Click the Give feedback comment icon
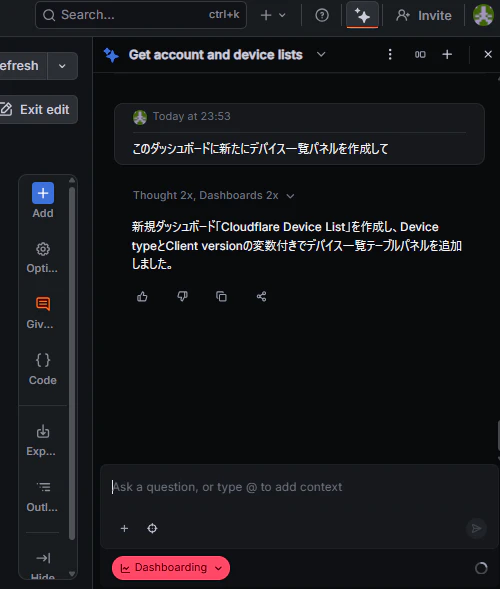Image resolution: width=500 pixels, height=589 pixels. [x=43, y=304]
